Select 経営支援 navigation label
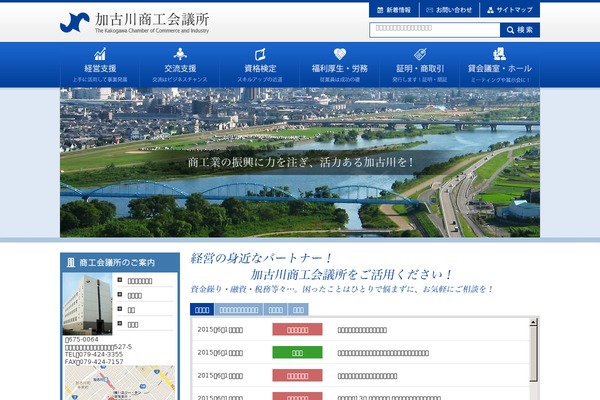The image size is (600, 400). 100,69
